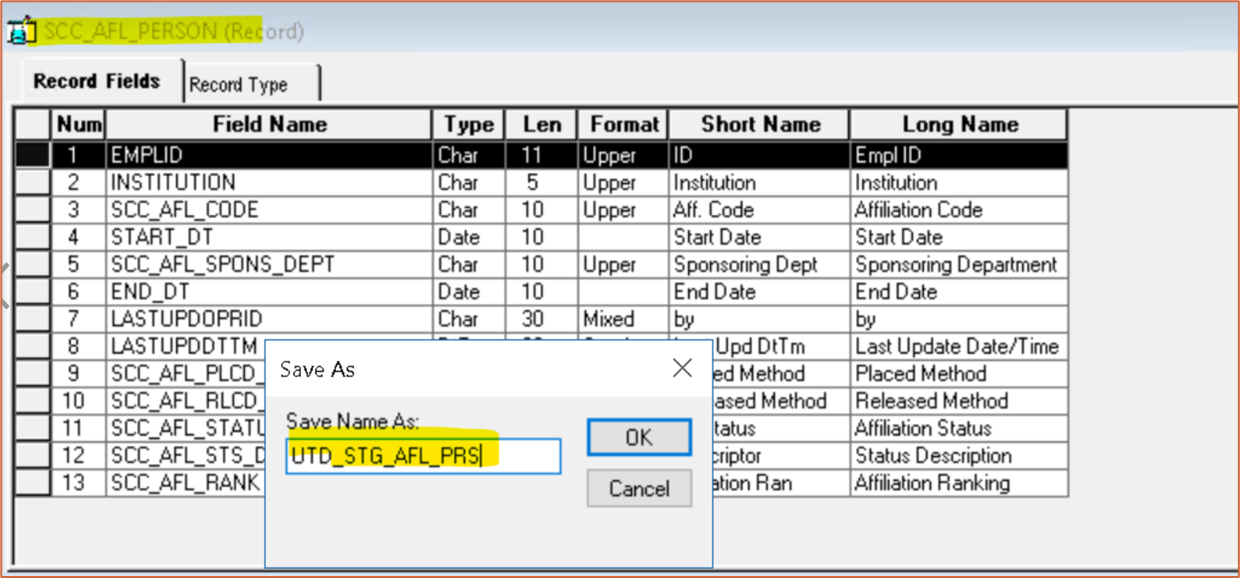This screenshot has height=578, width=1240.
Task: Select the Record Fields tab
Action: 97,82
